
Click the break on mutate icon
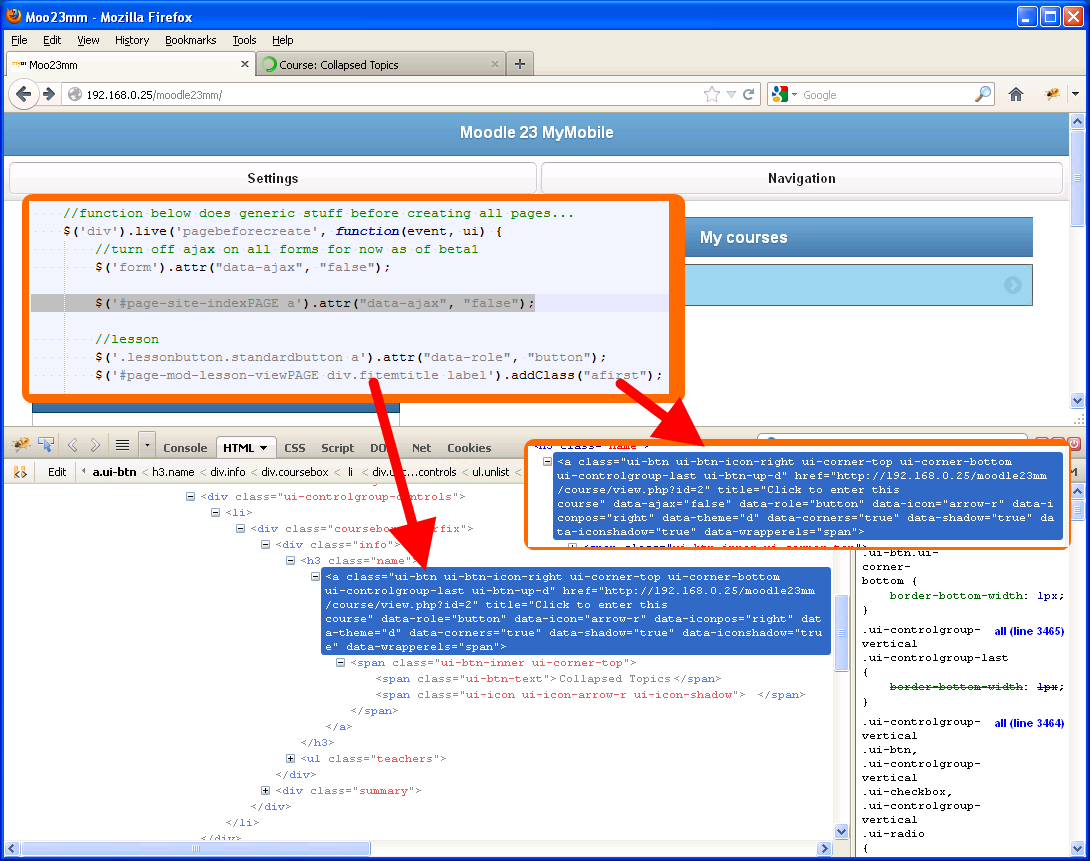click(x=20, y=473)
